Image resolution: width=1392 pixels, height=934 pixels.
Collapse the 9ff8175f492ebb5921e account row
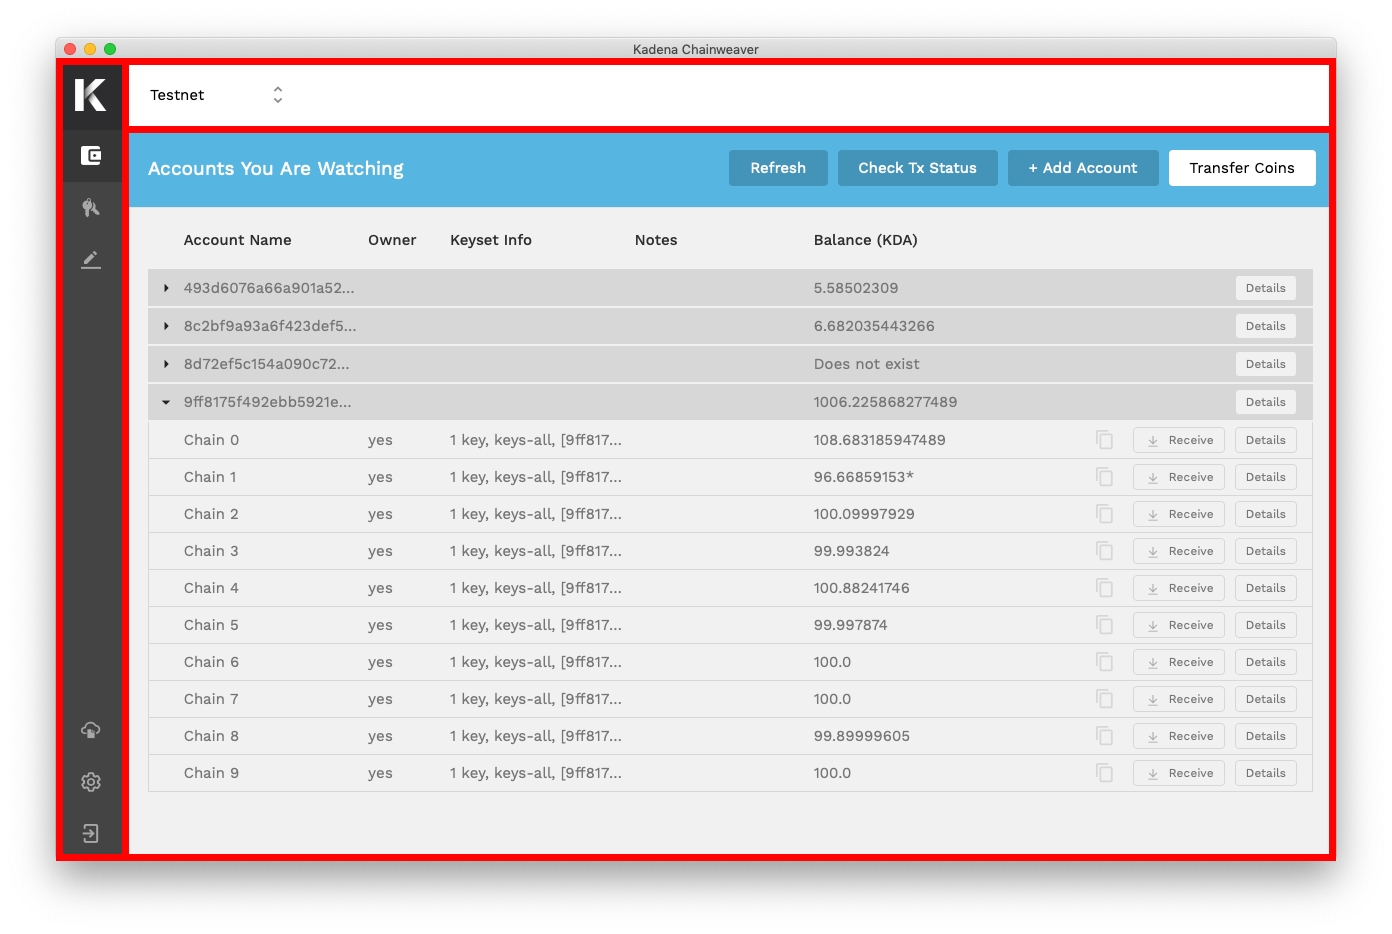166,402
